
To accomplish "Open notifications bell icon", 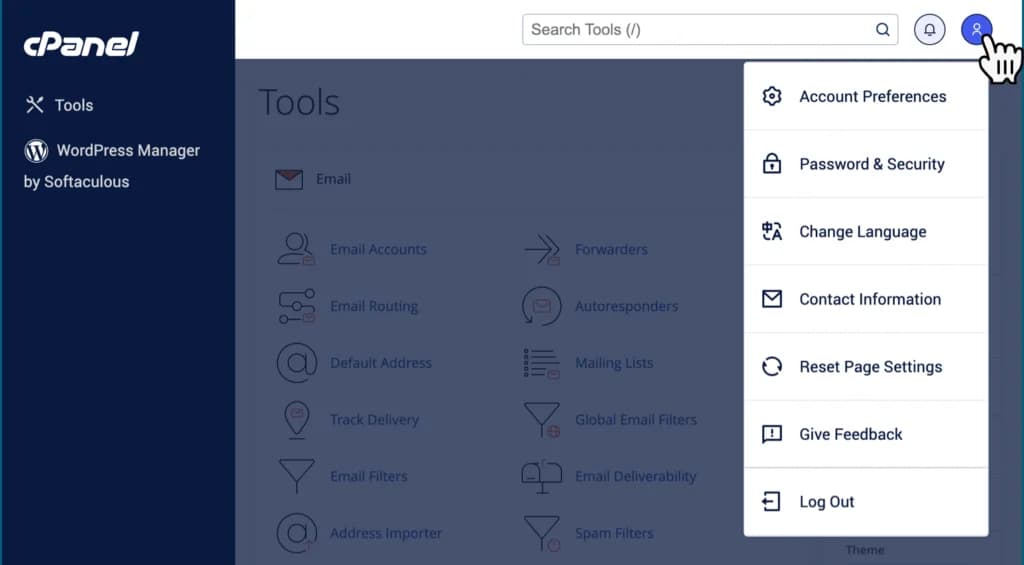I will (x=929, y=29).
